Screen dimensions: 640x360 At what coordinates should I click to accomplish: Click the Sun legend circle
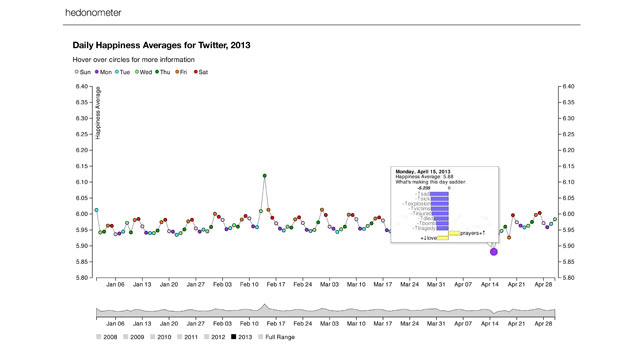(76, 72)
